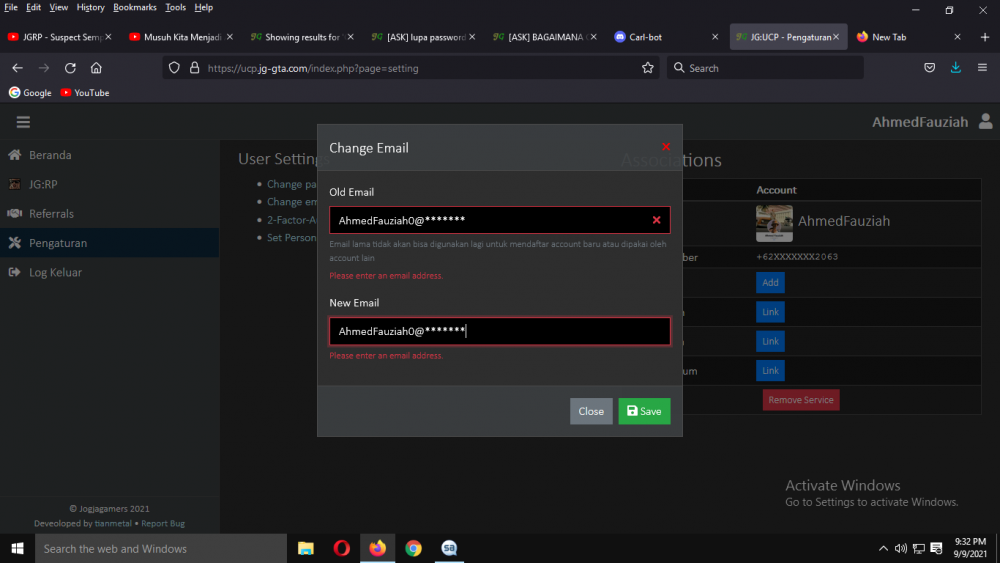The width and height of the screenshot is (1000, 563).
Task: Click the browser Search box
Action: click(765, 68)
